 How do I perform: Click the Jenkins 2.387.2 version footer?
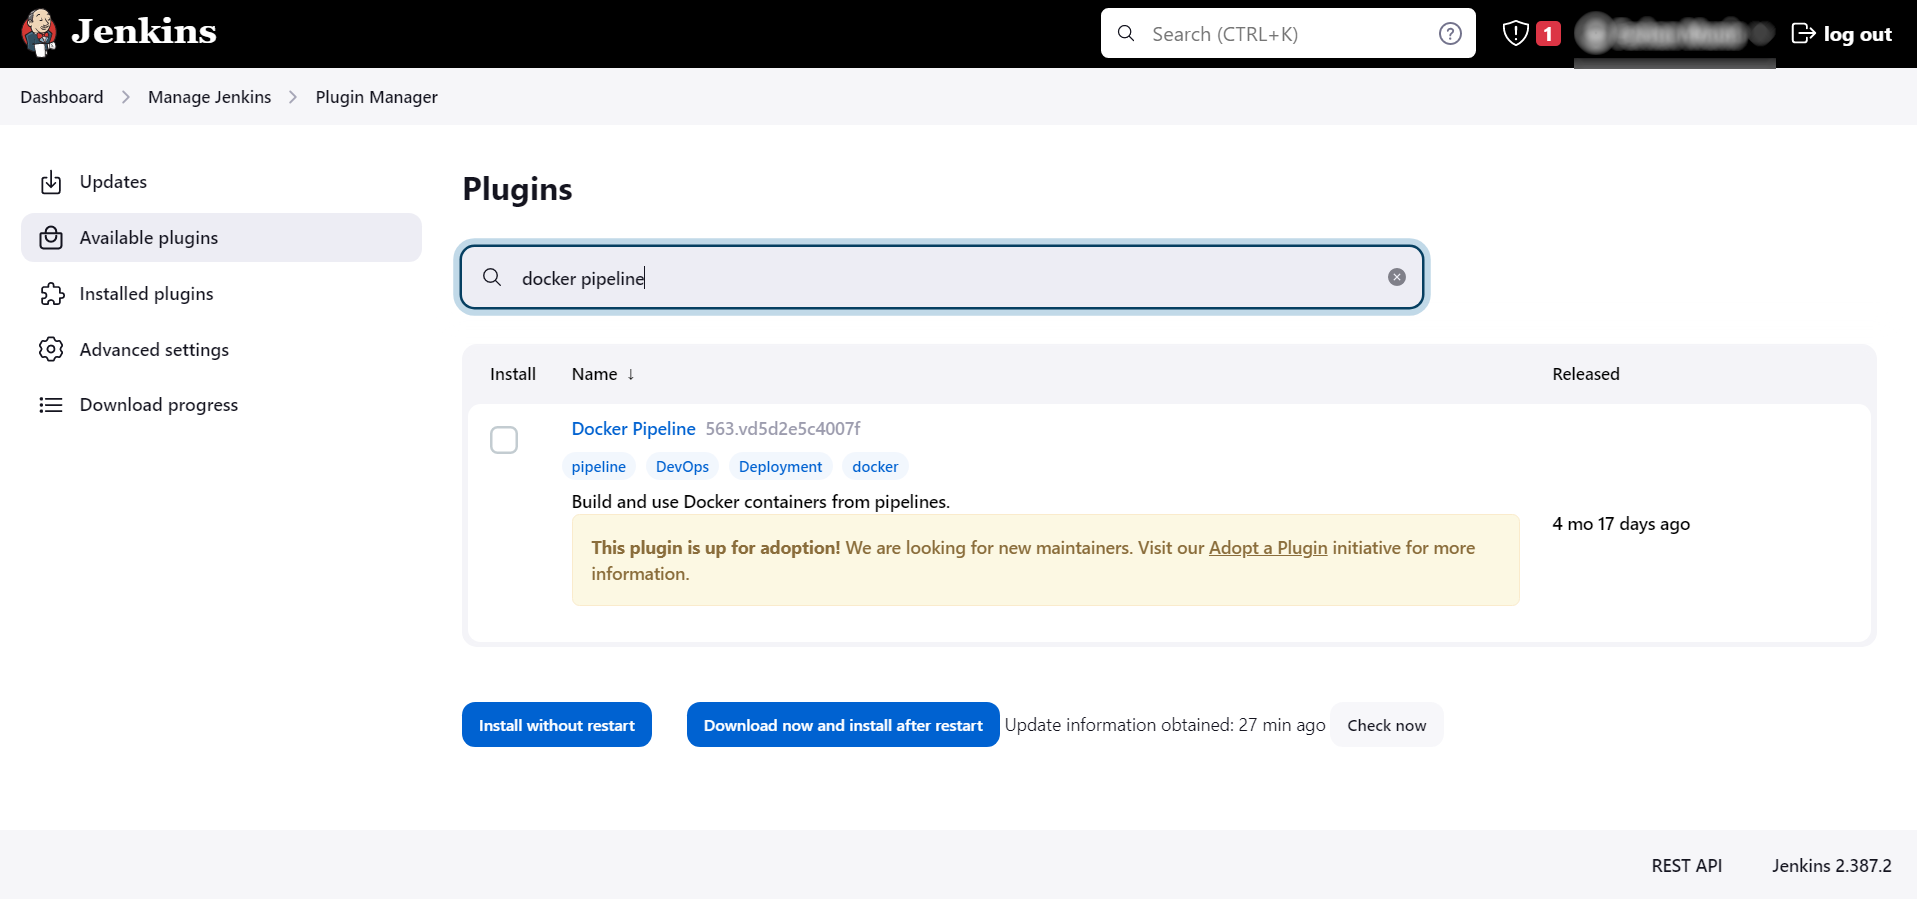click(x=1832, y=866)
